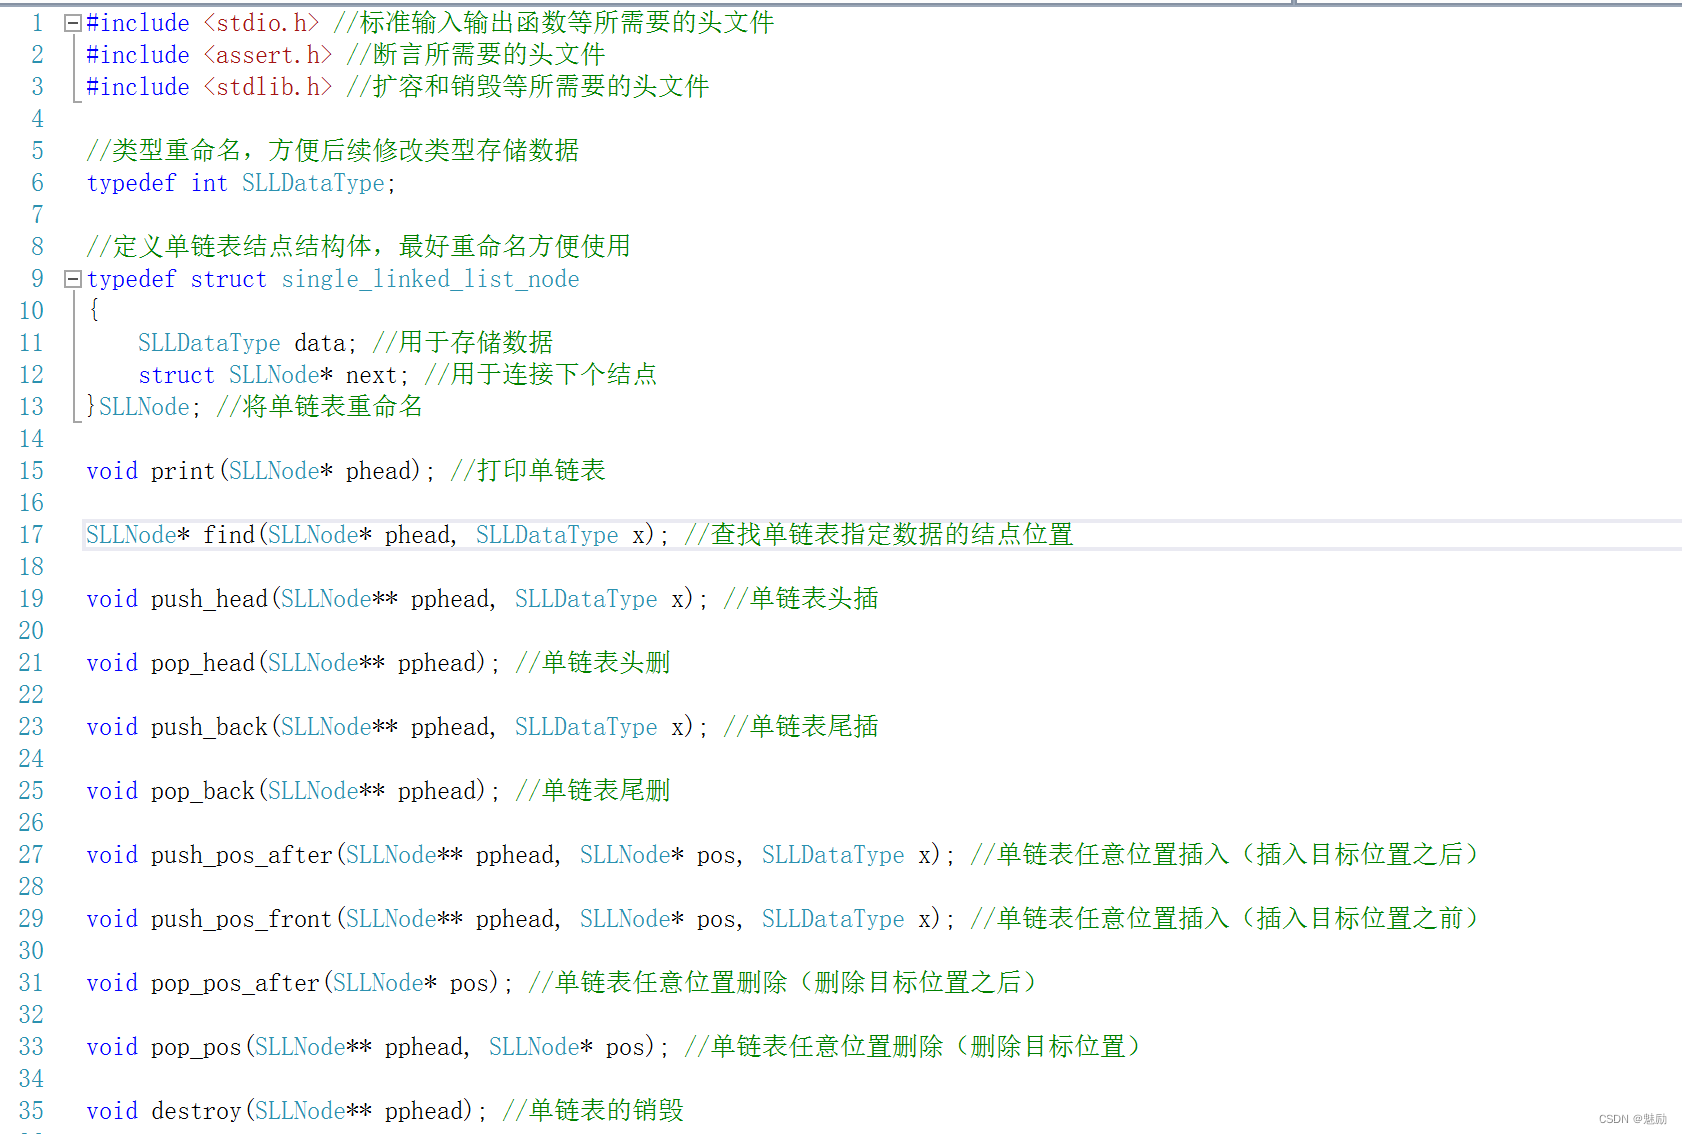Click the 'push_pos_front' function name
Screen dimensions: 1682x1134
pos(242,919)
